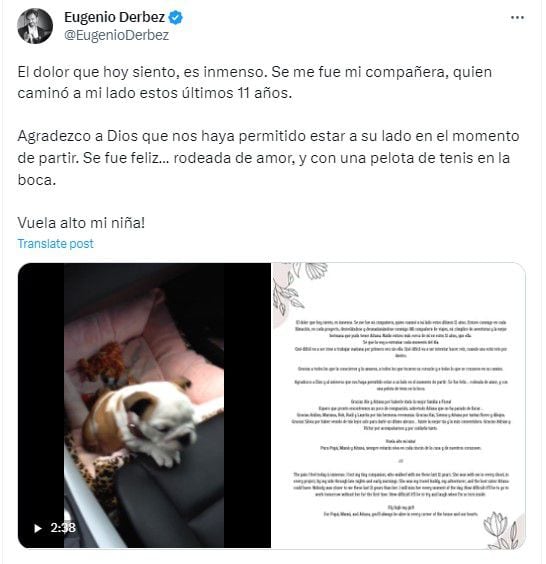
Task: Open the bulldog puppy video thumbnail
Action: [144, 405]
